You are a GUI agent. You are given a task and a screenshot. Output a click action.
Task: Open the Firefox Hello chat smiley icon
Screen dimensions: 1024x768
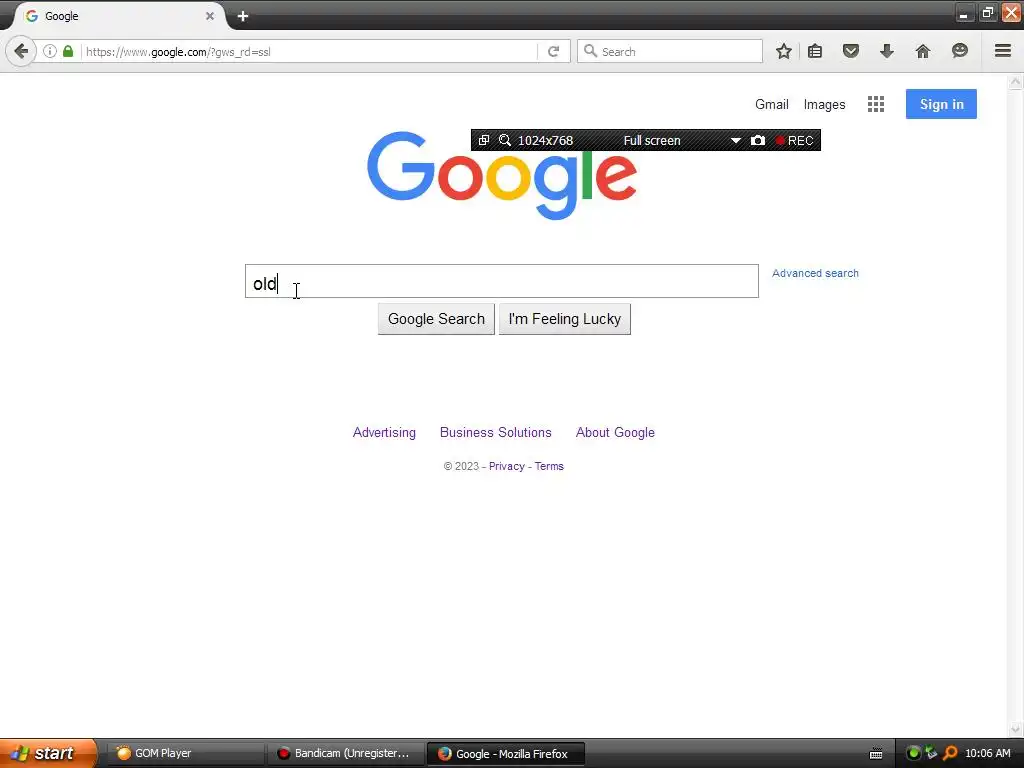[959, 51]
